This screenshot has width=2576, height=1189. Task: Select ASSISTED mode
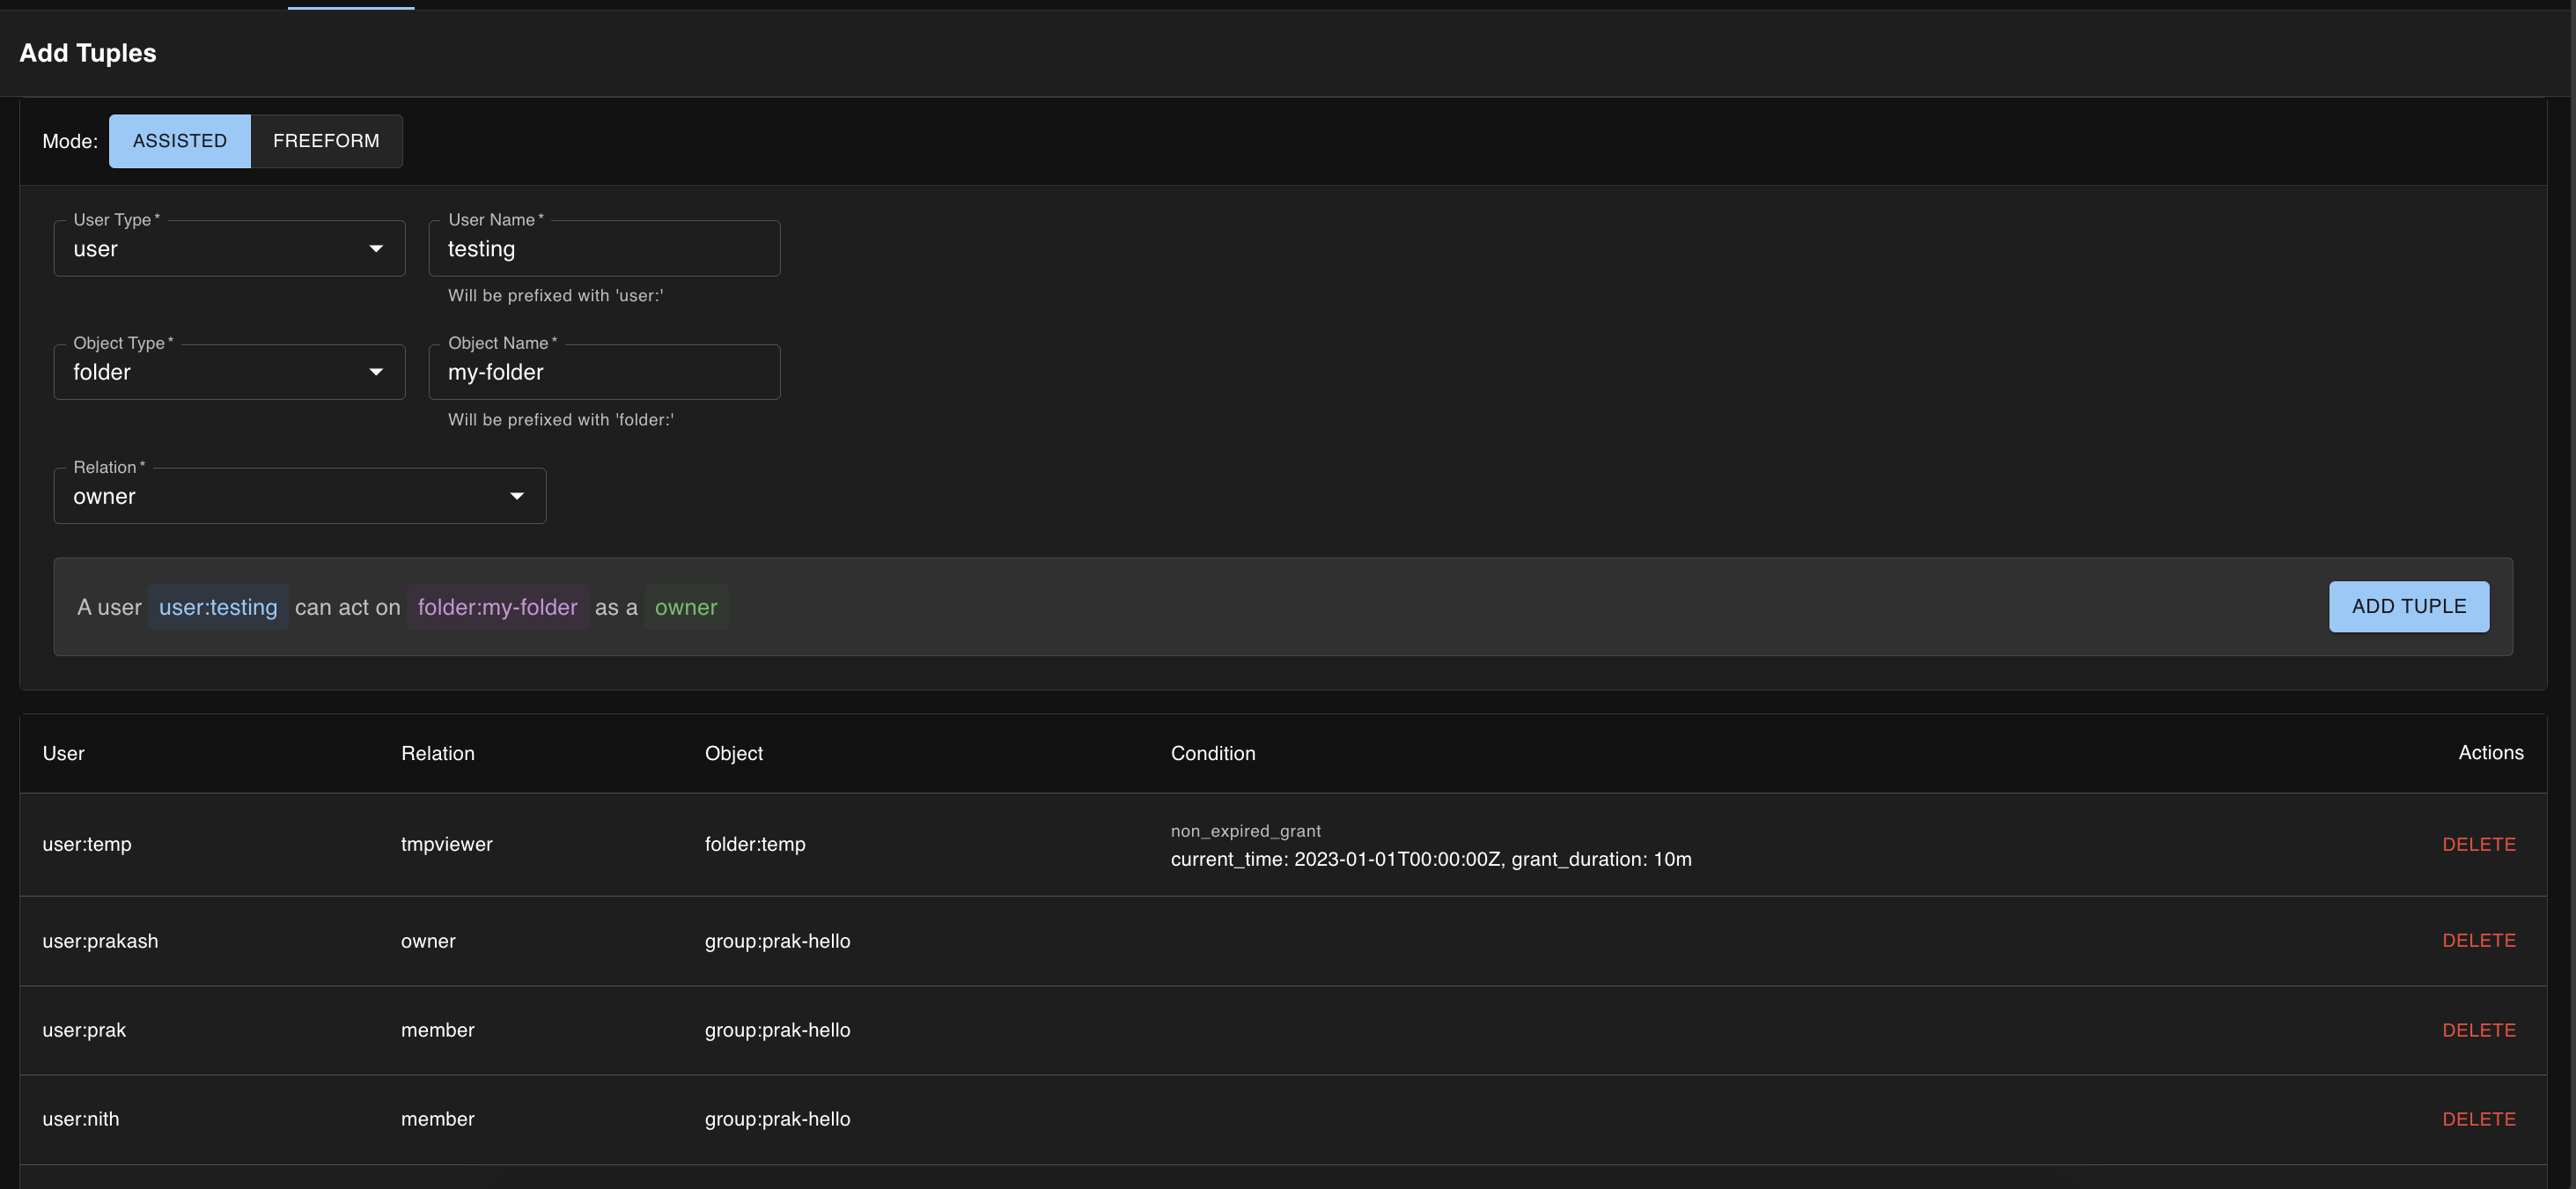click(180, 141)
